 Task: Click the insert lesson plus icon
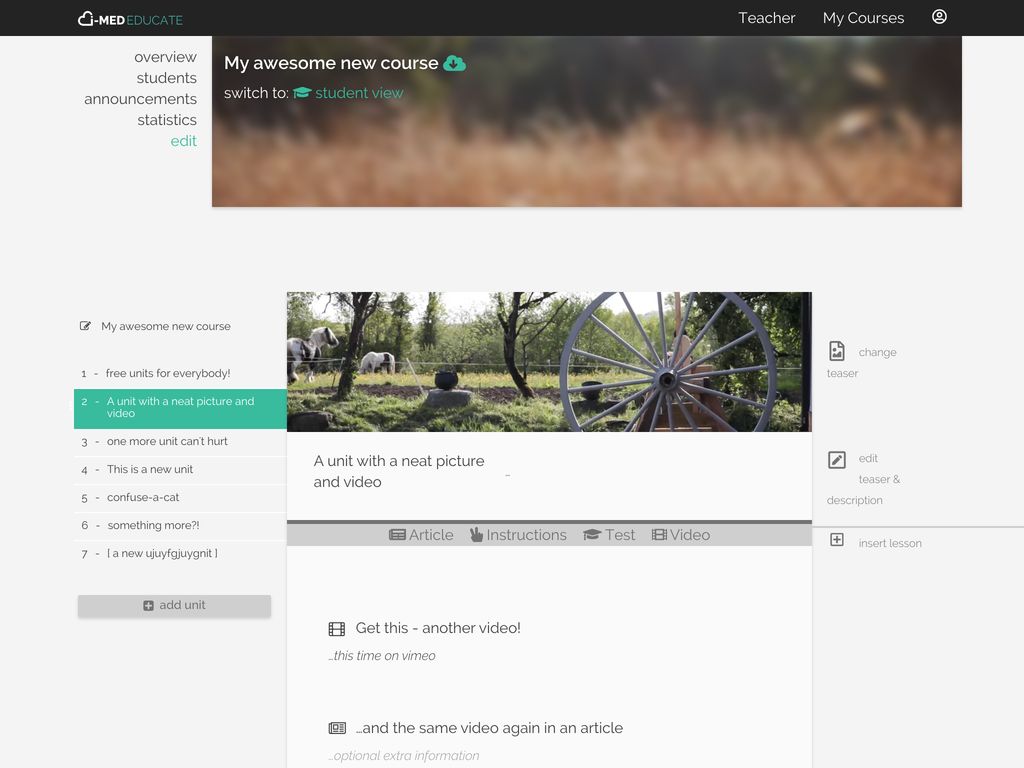[837, 540]
